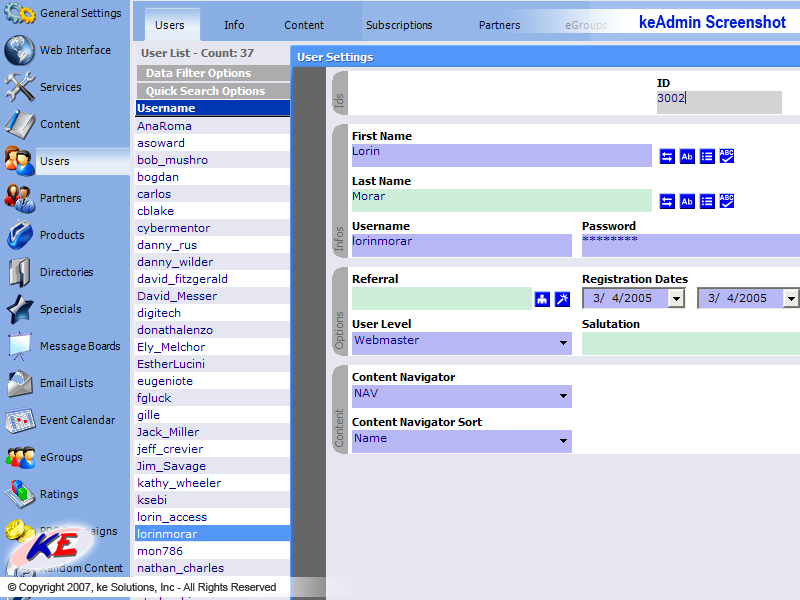Select user nathan_charles in the list
Screen dimensions: 800x600
pyautogui.click(x=213, y=568)
